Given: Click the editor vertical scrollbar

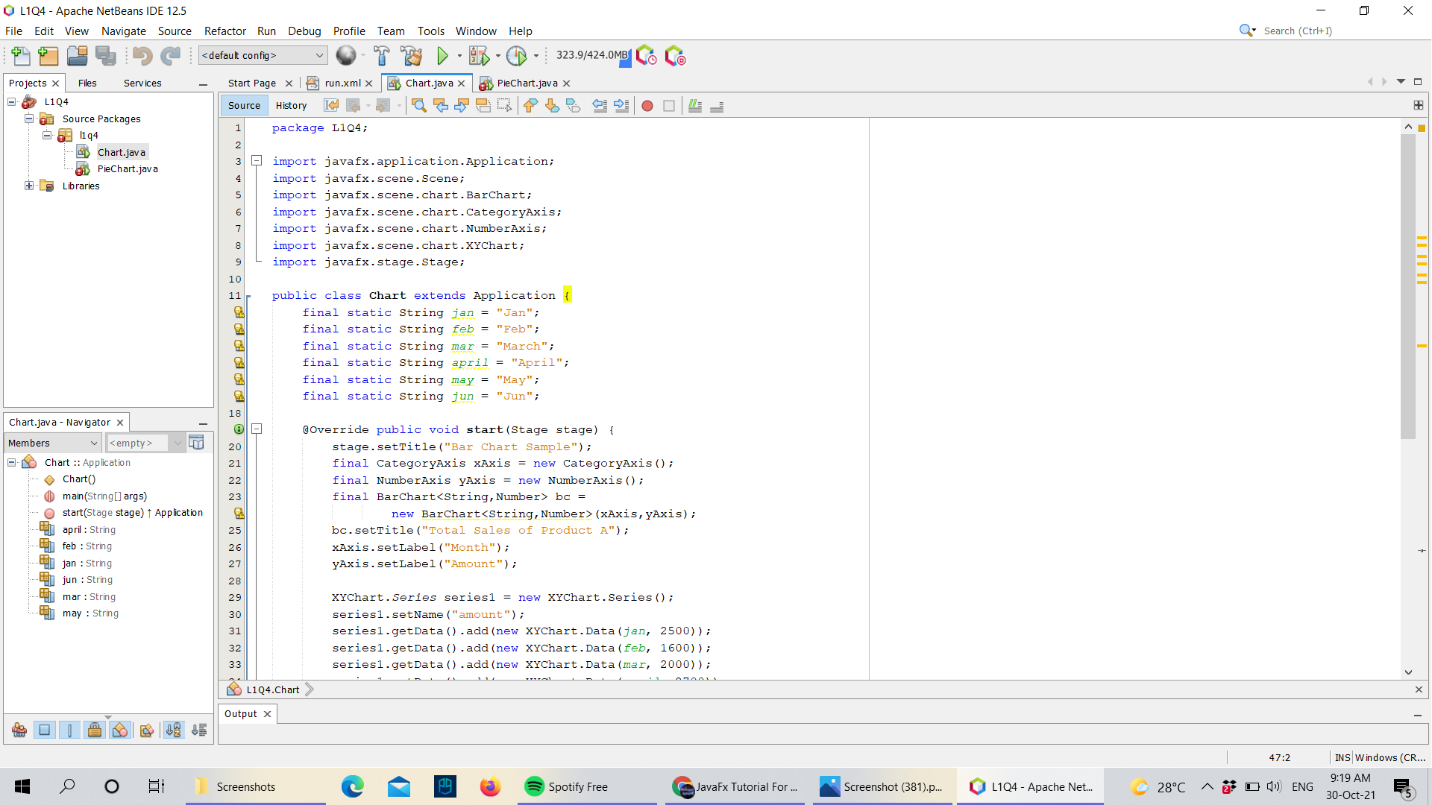Looking at the screenshot, I should pos(1408,300).
